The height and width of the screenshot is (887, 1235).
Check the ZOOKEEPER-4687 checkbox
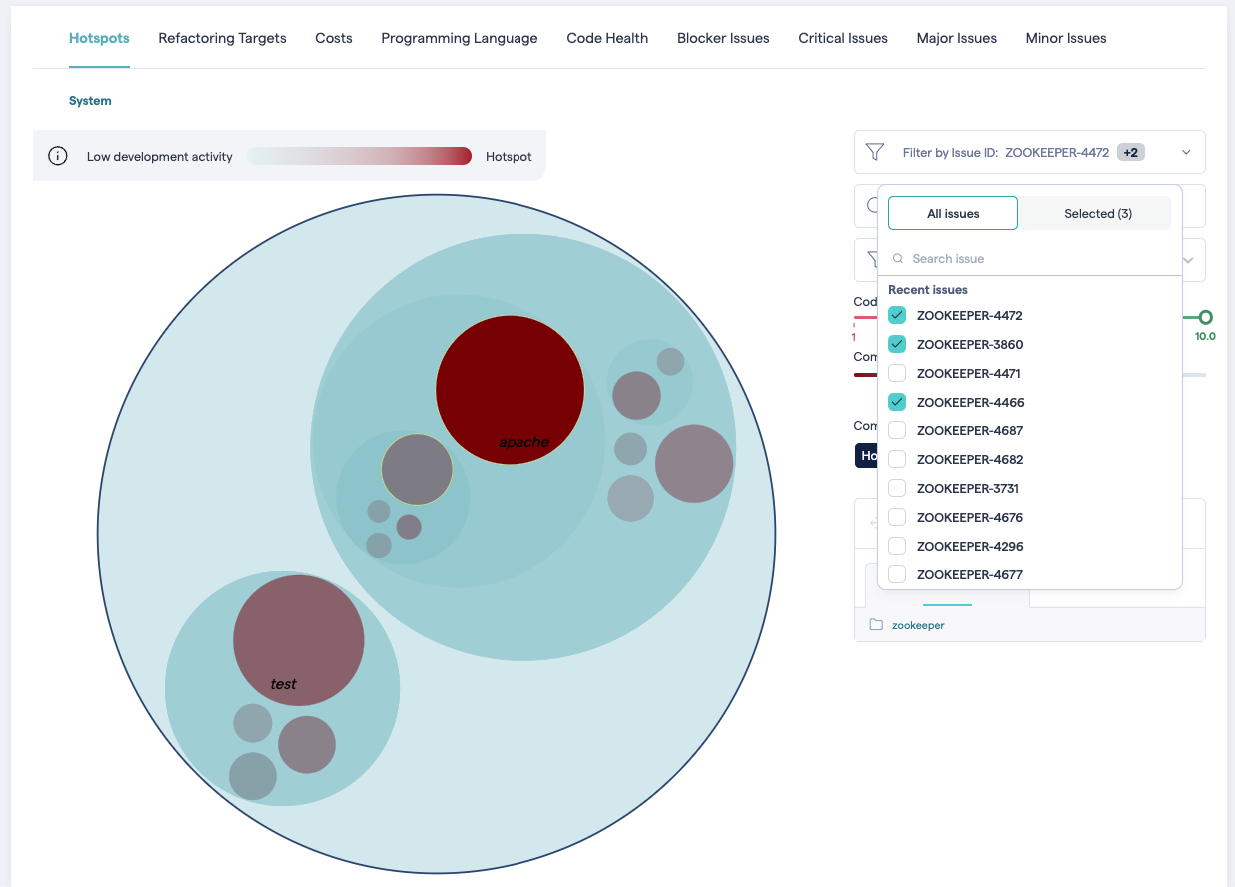896,430
